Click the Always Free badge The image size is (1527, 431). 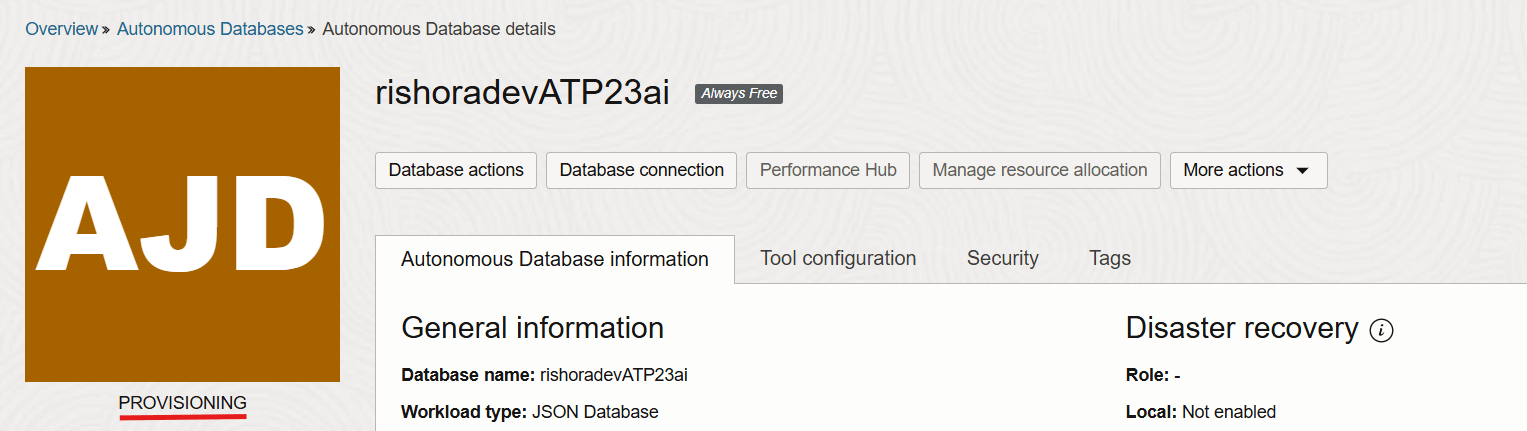coord(738,94)
